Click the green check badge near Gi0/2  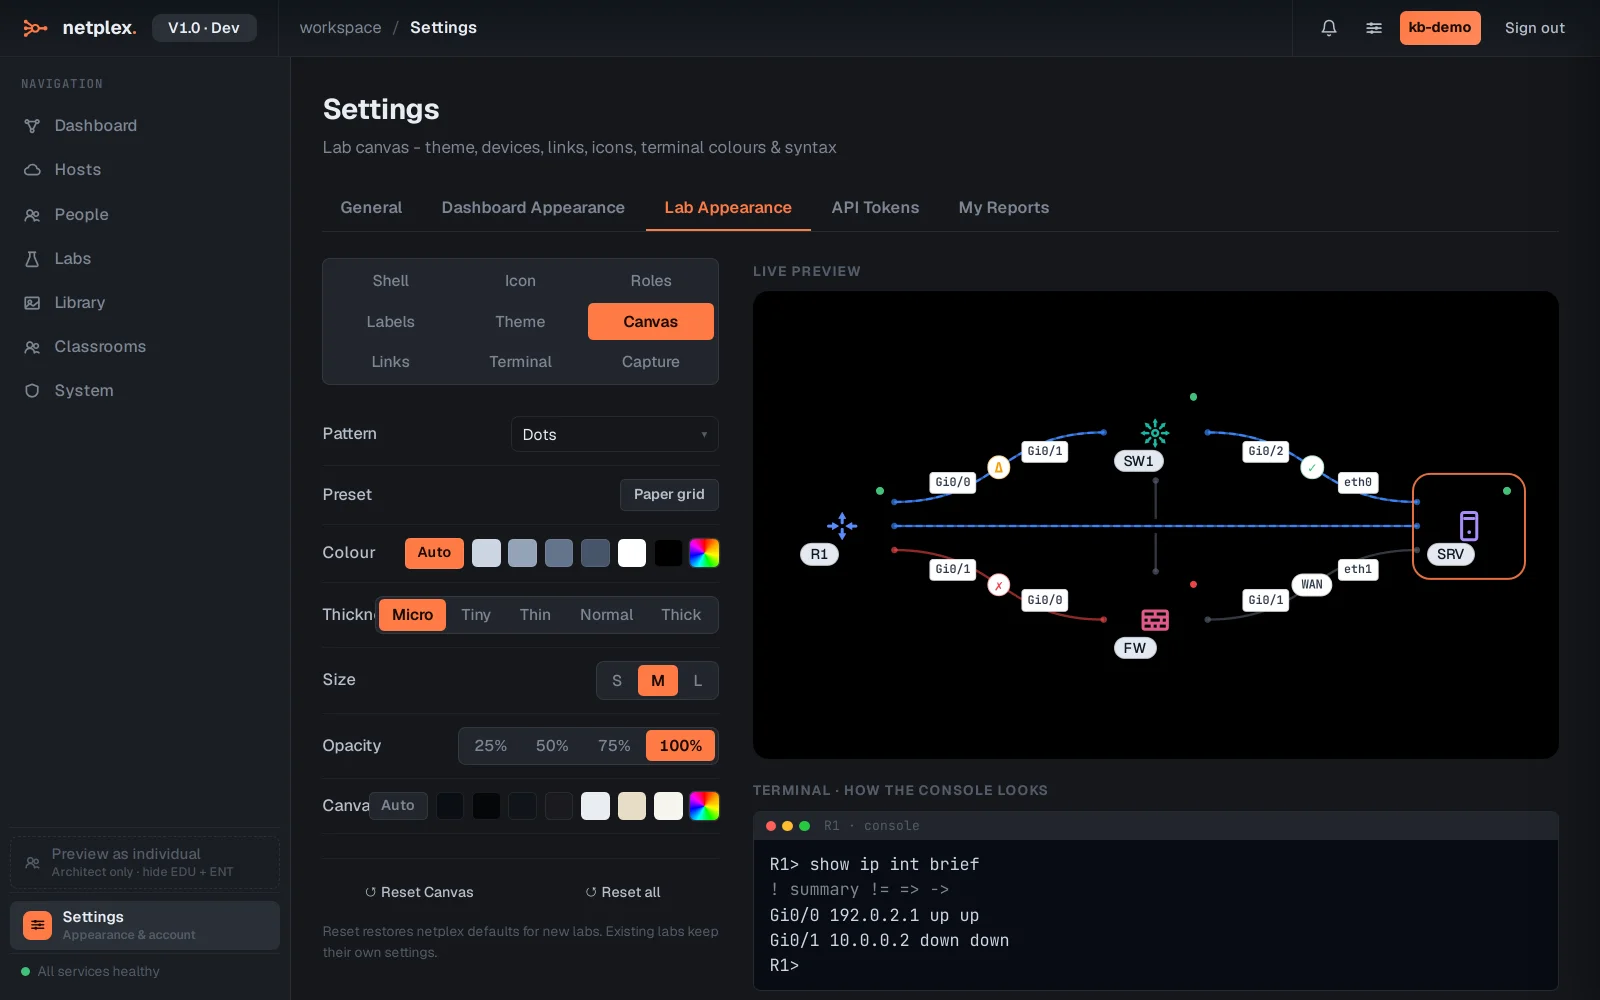point(1312,467)
